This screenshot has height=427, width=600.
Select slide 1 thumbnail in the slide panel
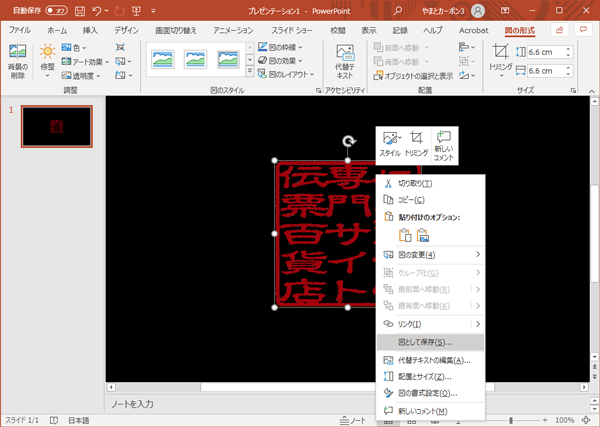[x=56, y=128]
